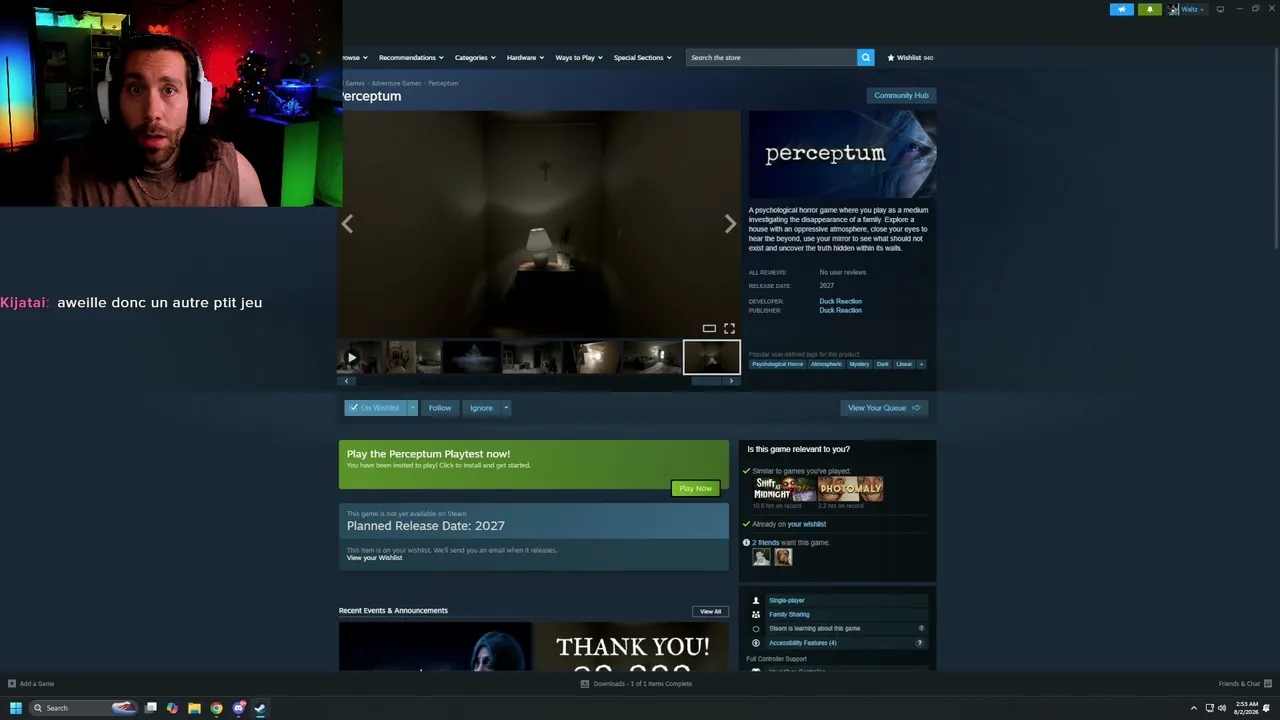The image size is (1280, 720).
Task: Show hidden system tray icons
Action: 1193,708
